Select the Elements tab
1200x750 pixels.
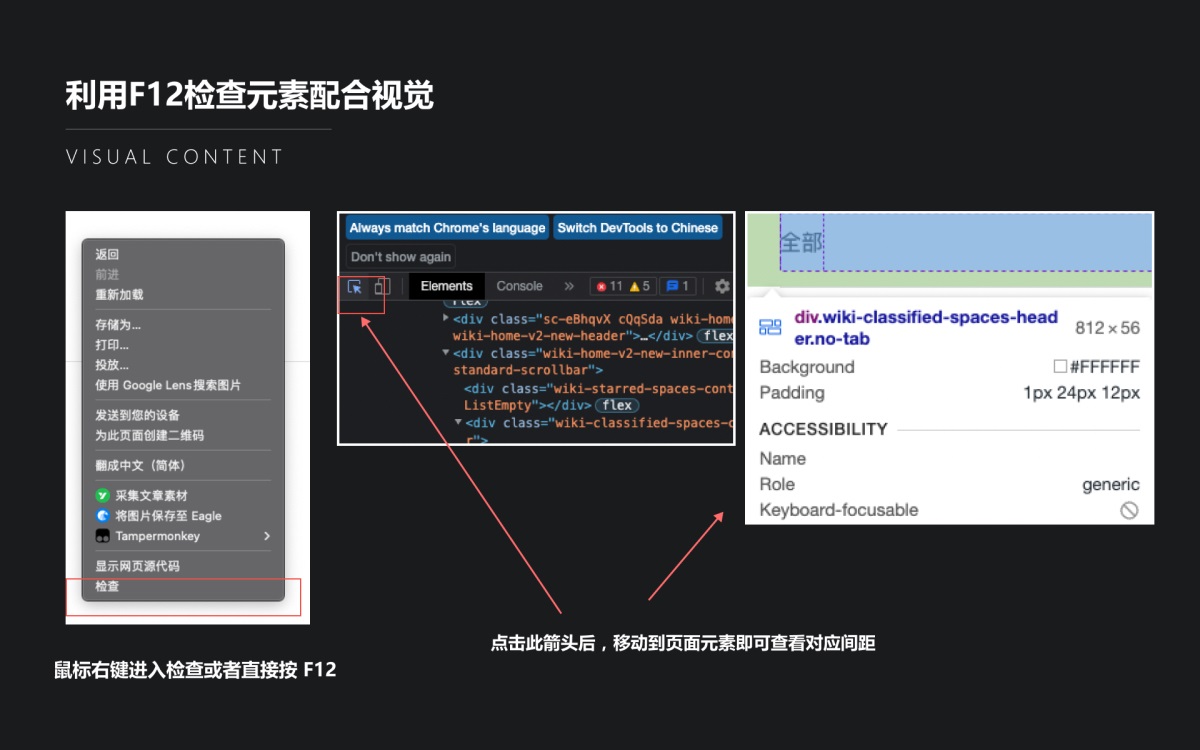click(x=446, y=286)
